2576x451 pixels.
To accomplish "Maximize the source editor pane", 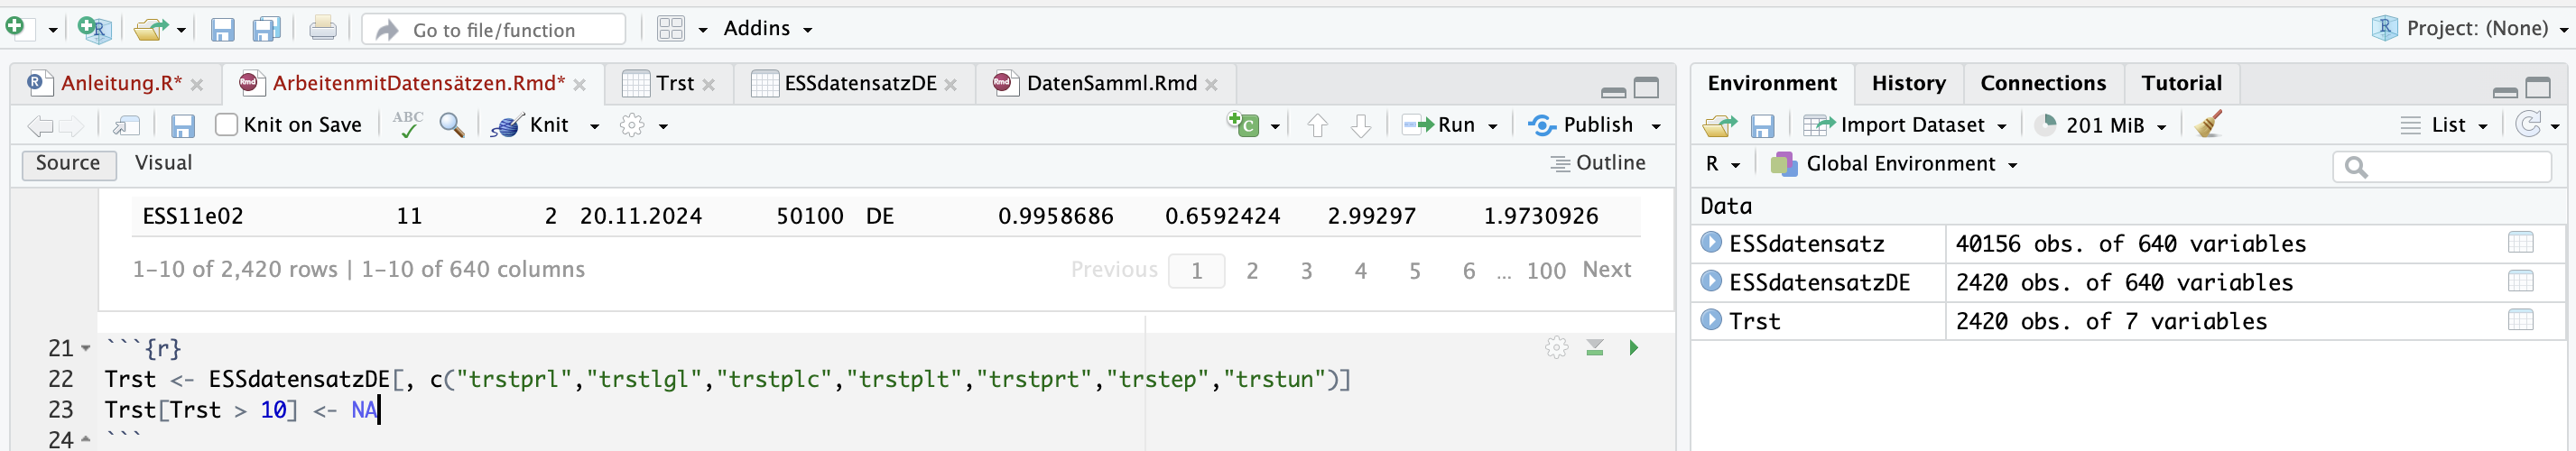I will coord(1646,89).
